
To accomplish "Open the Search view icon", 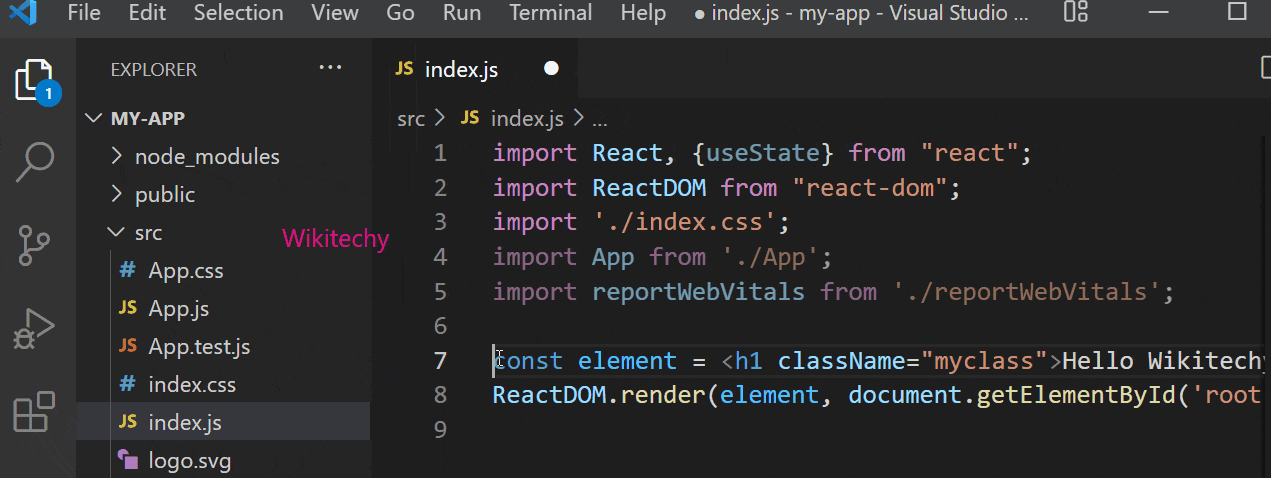I will tap(35, 161).
